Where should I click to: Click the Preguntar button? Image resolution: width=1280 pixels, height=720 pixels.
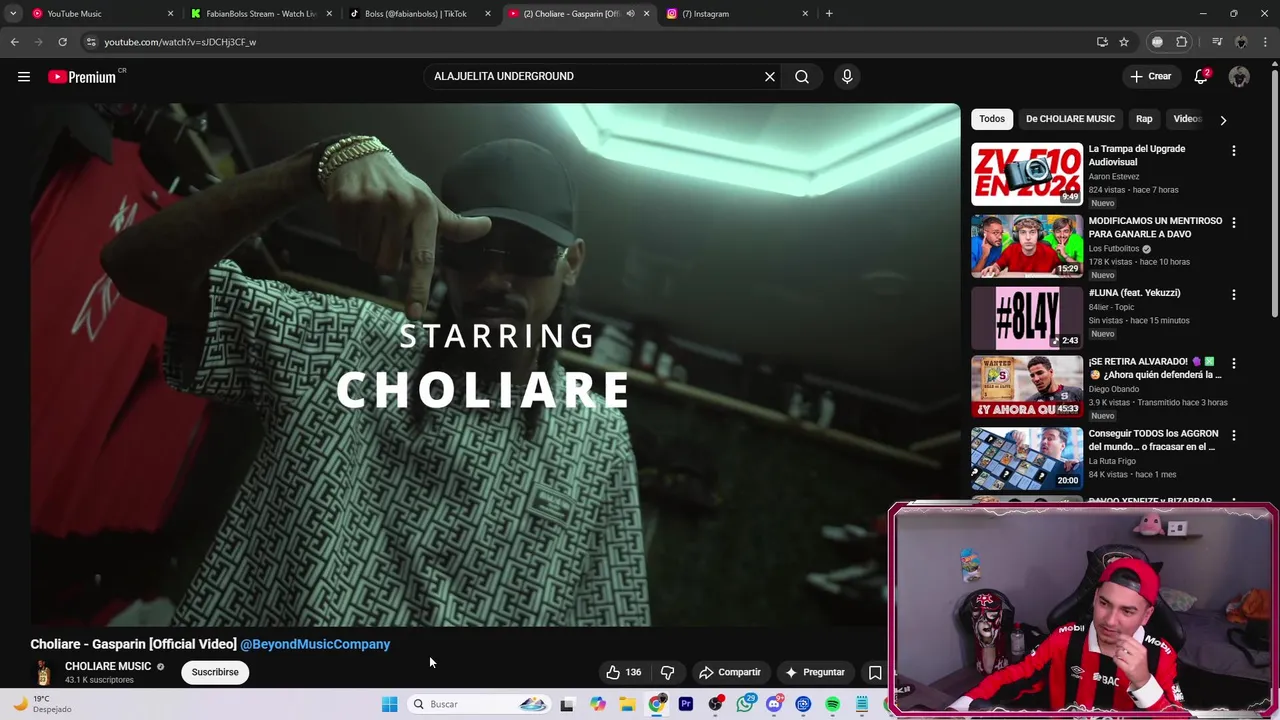coord(815,672)
